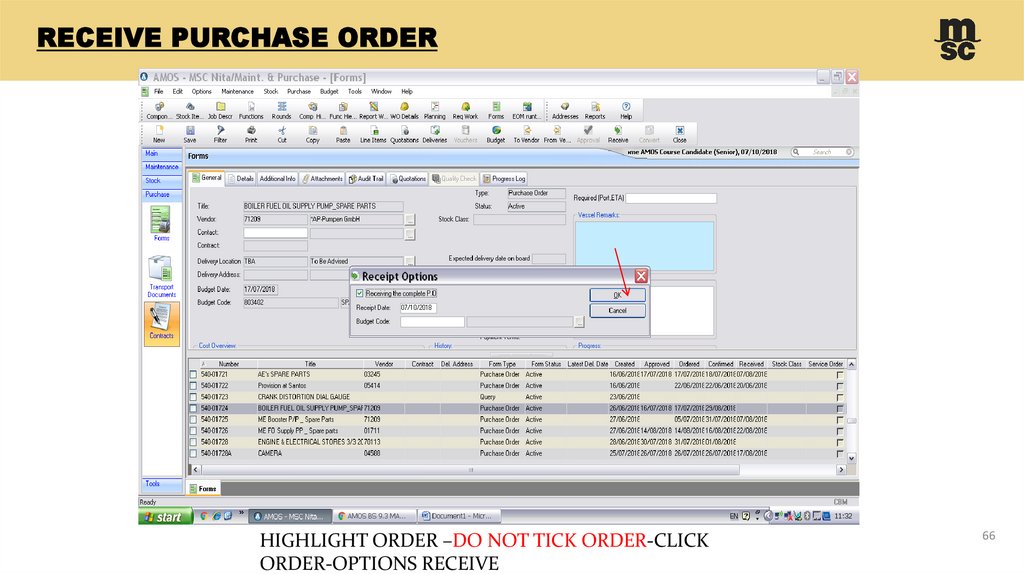The height and width of the screenshot is (574, 1024).
Task: Open the WO Details toolbar icon
Action: point(404,110)
